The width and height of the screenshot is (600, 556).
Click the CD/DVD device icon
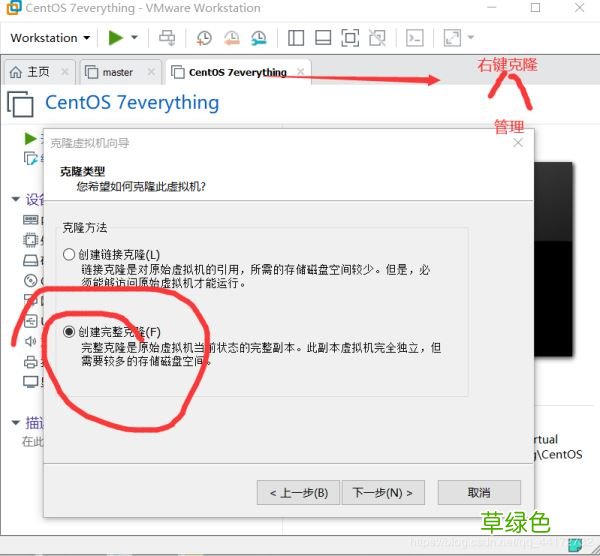coord(31,281)
